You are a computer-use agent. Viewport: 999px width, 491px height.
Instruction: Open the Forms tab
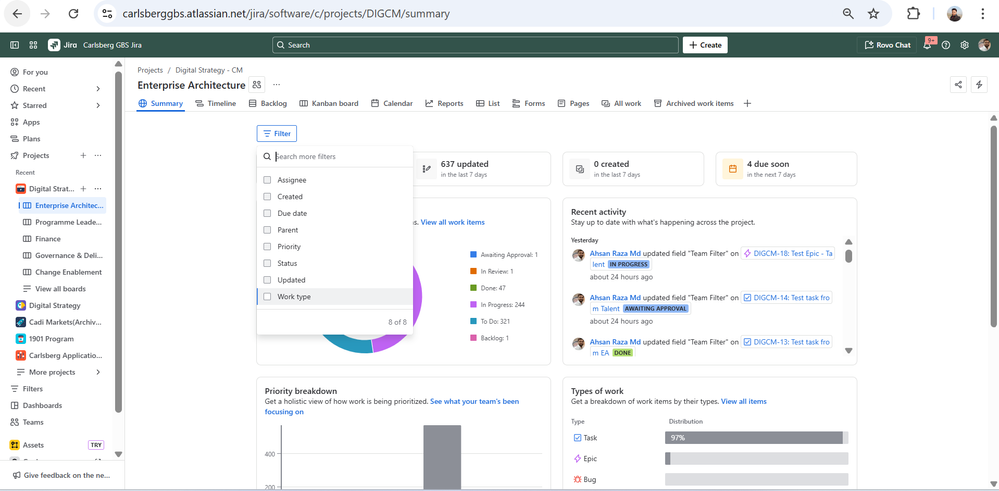click(x=528, y=103)
